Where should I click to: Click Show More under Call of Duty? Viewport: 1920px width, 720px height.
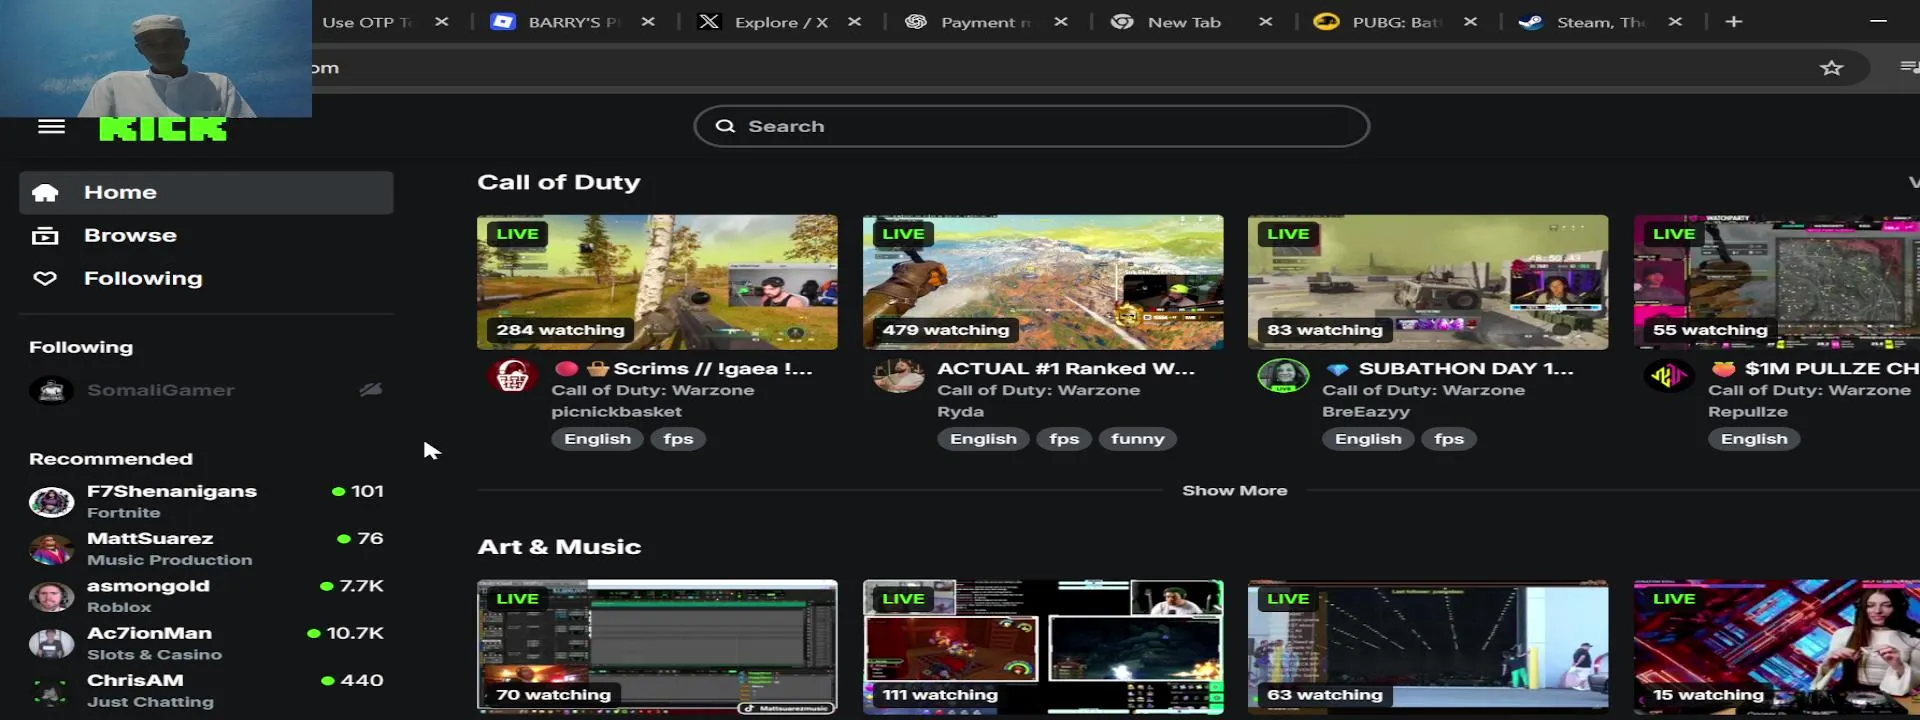coord(1235,491)
